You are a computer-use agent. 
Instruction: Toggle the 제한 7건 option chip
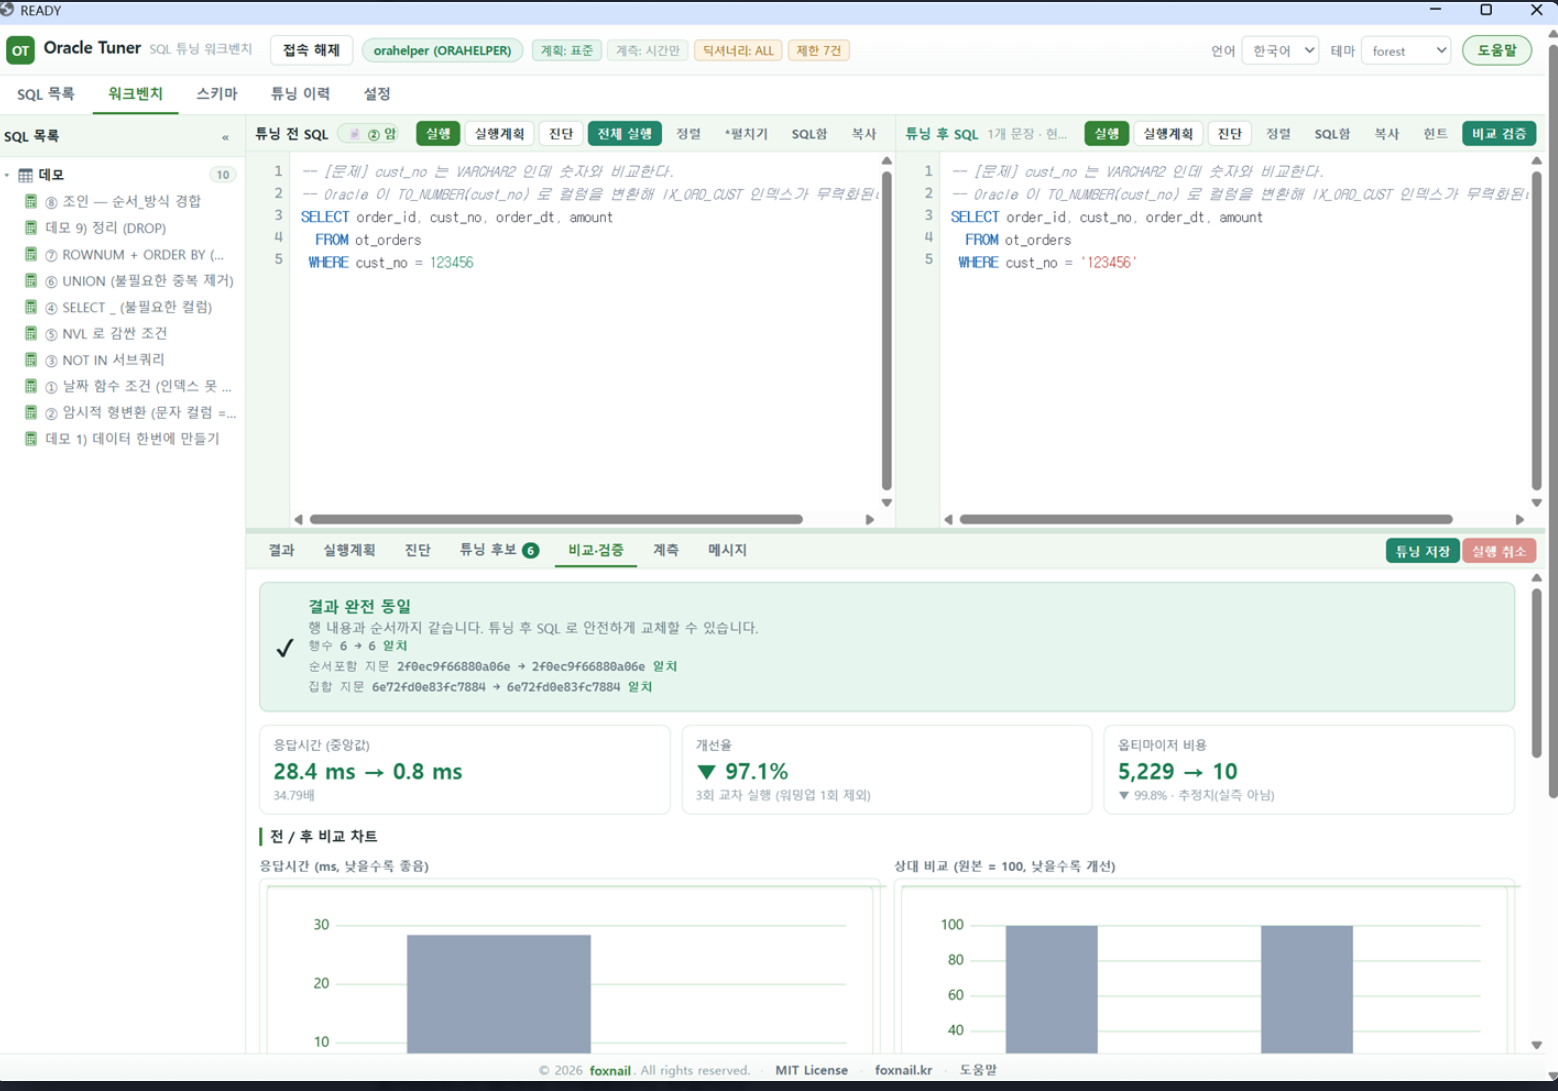click(x=819, y=50)
